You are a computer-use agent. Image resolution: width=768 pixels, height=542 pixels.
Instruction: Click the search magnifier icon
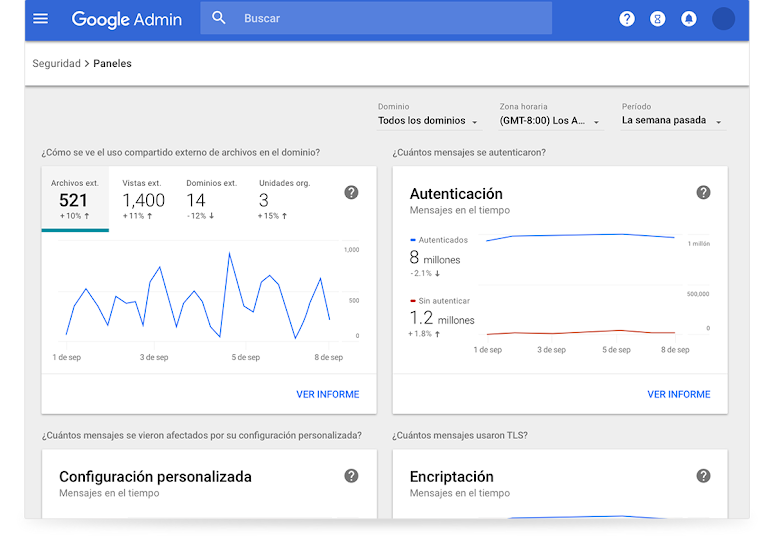click(x=219, y=18)
